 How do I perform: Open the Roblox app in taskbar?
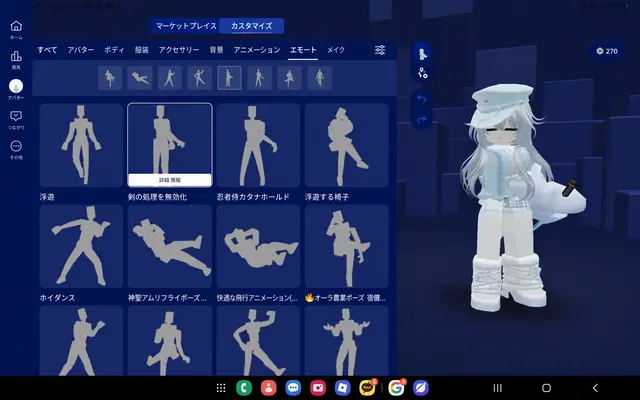(x=342, y=388)
